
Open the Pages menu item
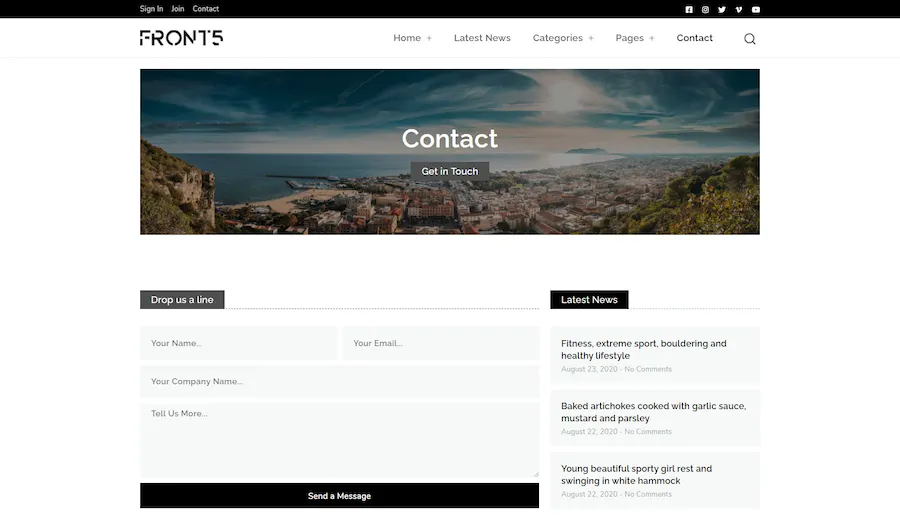click(x=630, y=38)
